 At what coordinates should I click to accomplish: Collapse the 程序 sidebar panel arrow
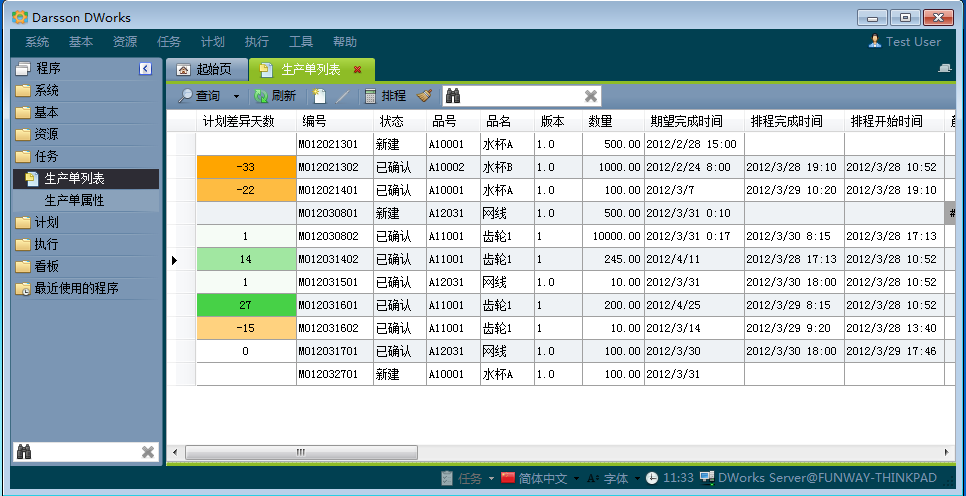(146, 69)
